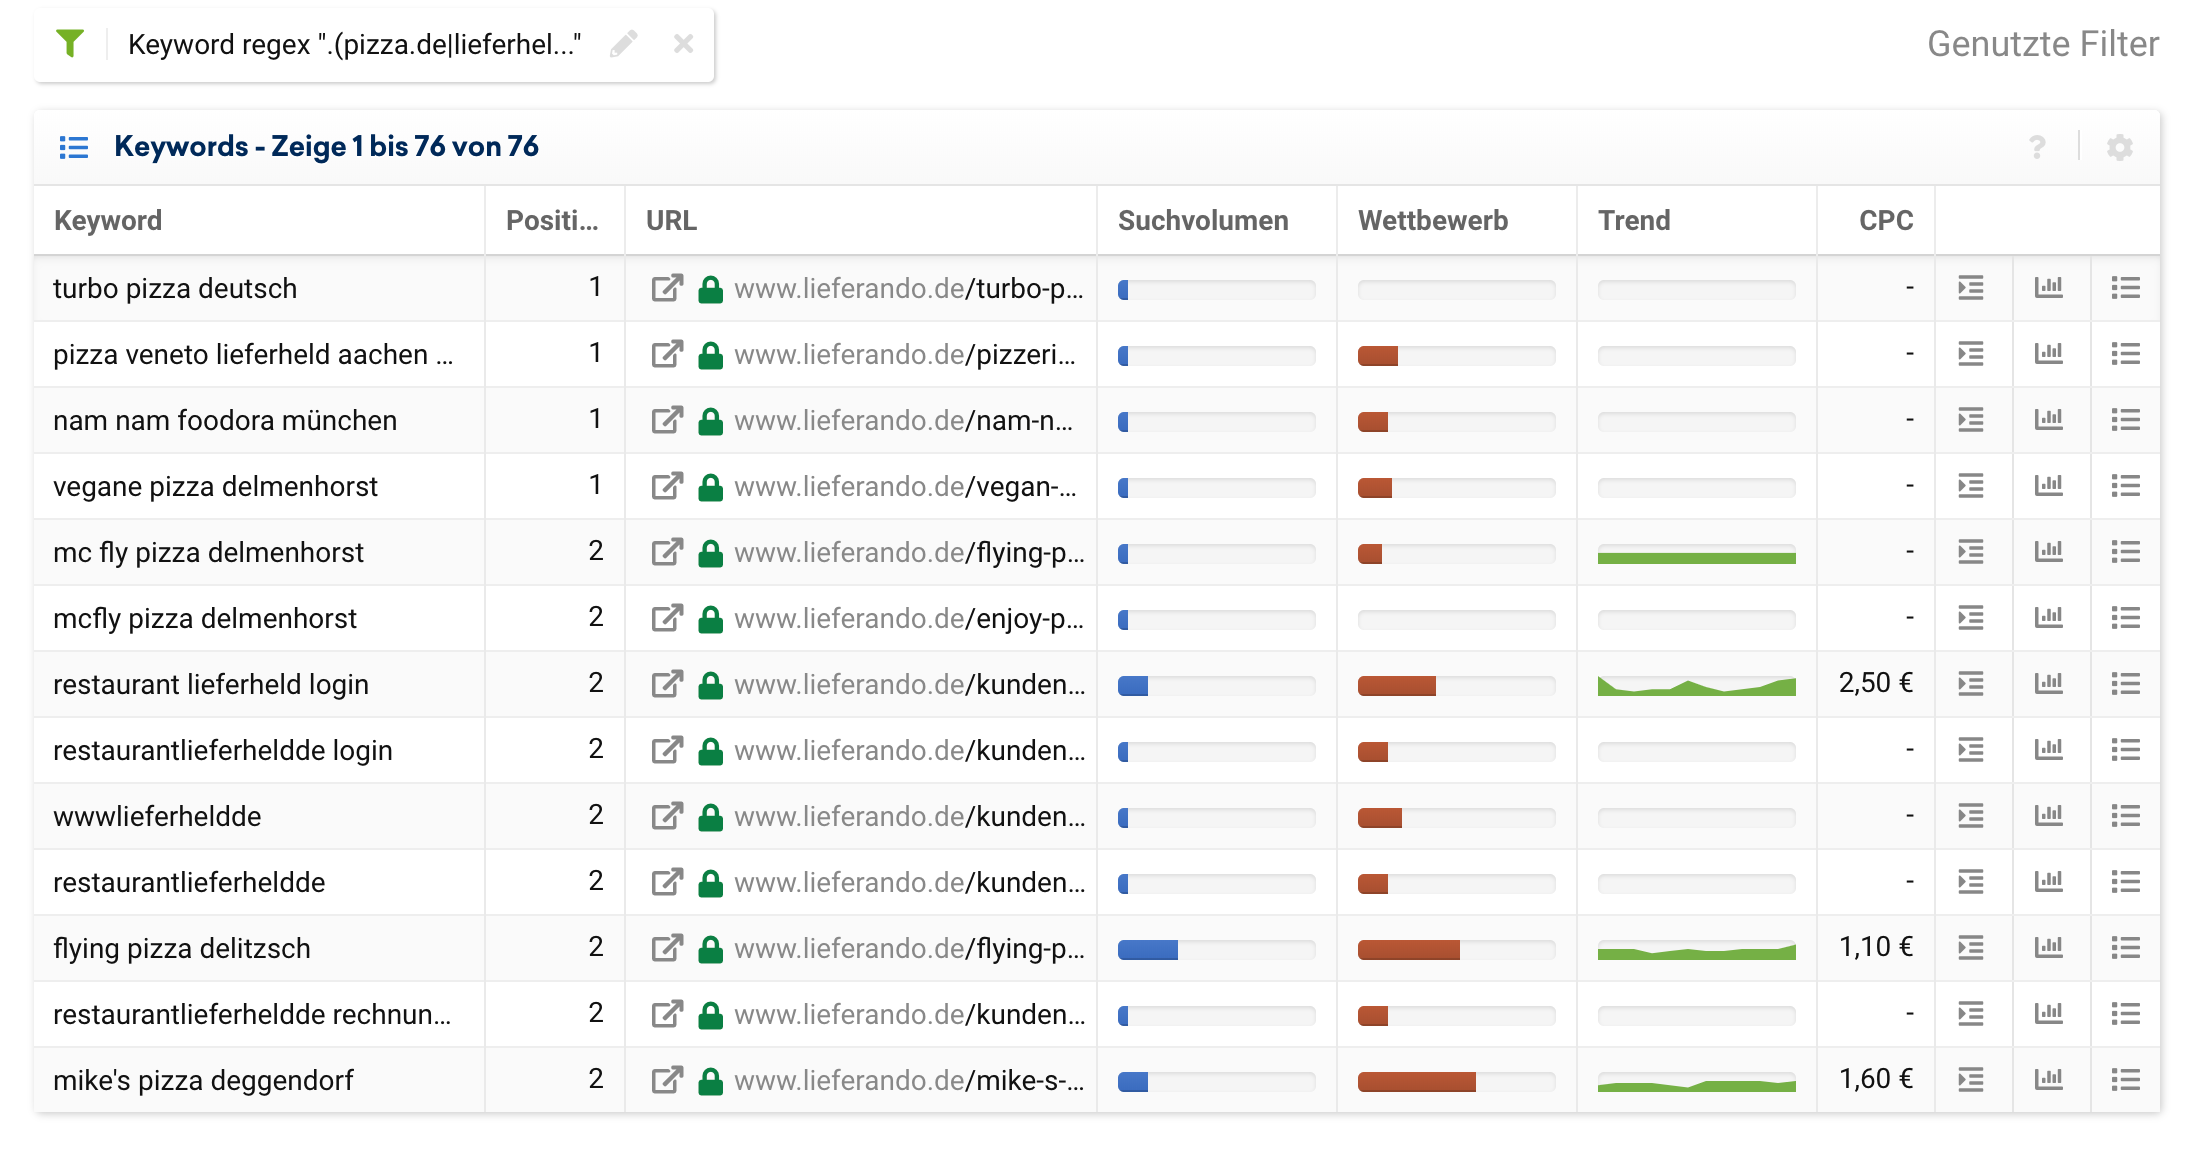
Task: Sort by Keyword column header
Action: click(x=108, y=220)
